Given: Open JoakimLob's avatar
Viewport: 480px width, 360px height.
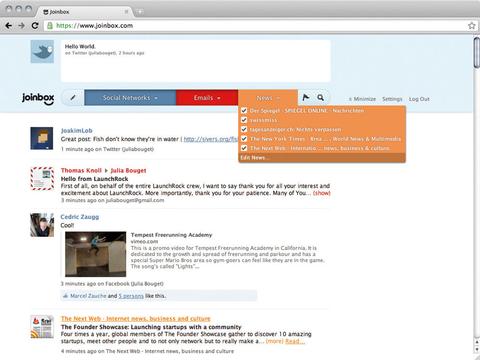Looking at the screenshot, I should click(42, 138).
